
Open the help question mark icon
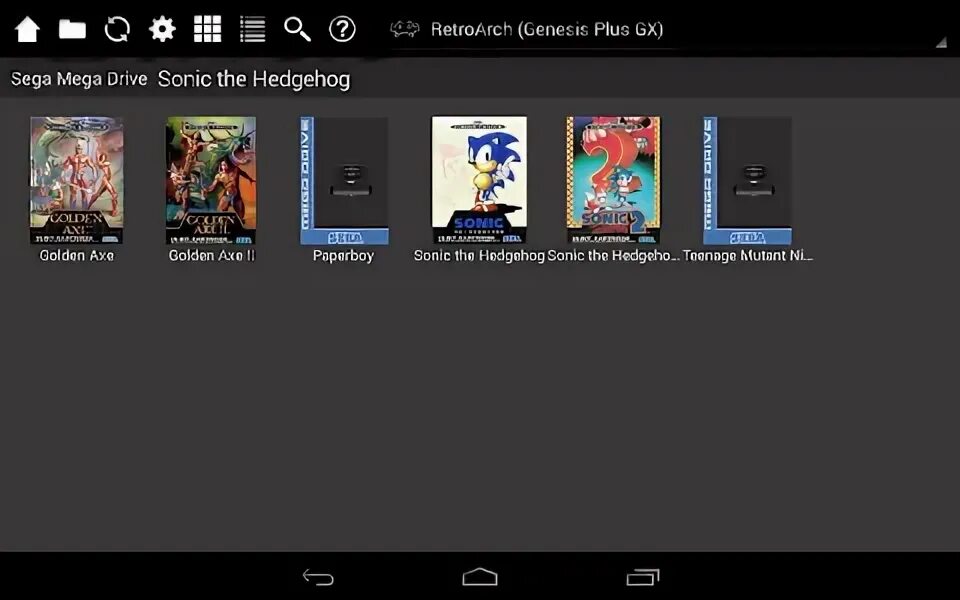point(342,29)
